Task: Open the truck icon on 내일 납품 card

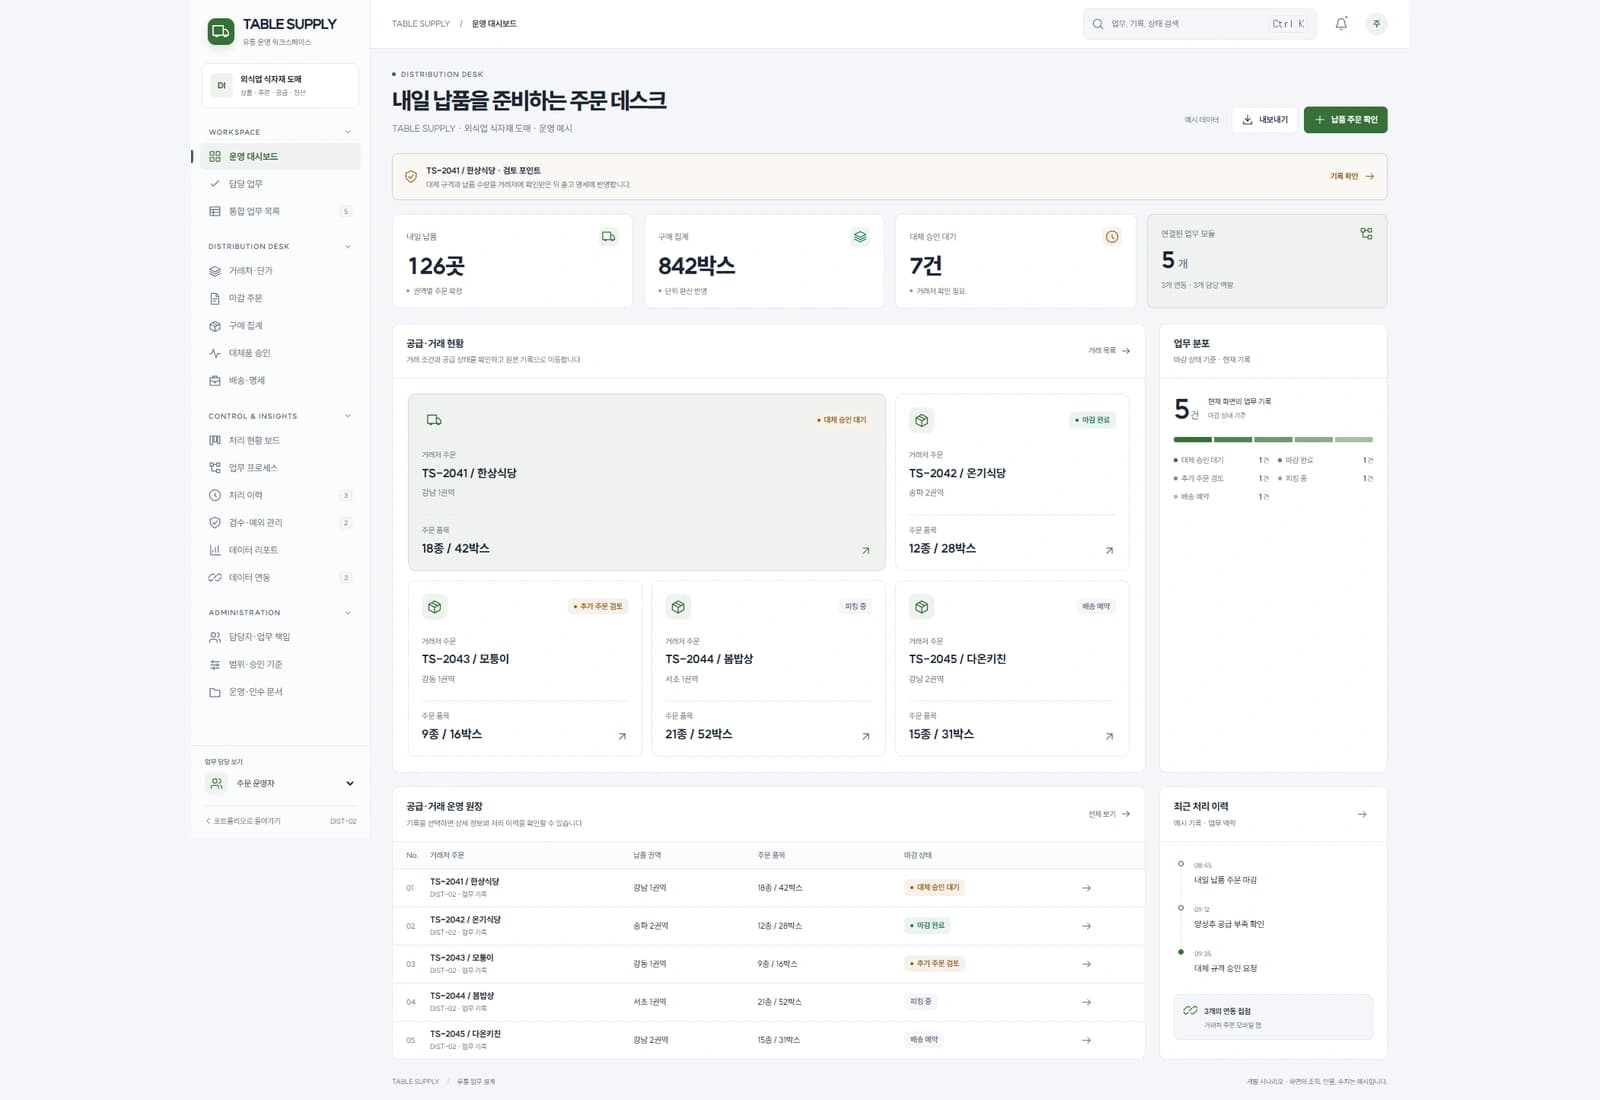Action: tap(608, 237)
